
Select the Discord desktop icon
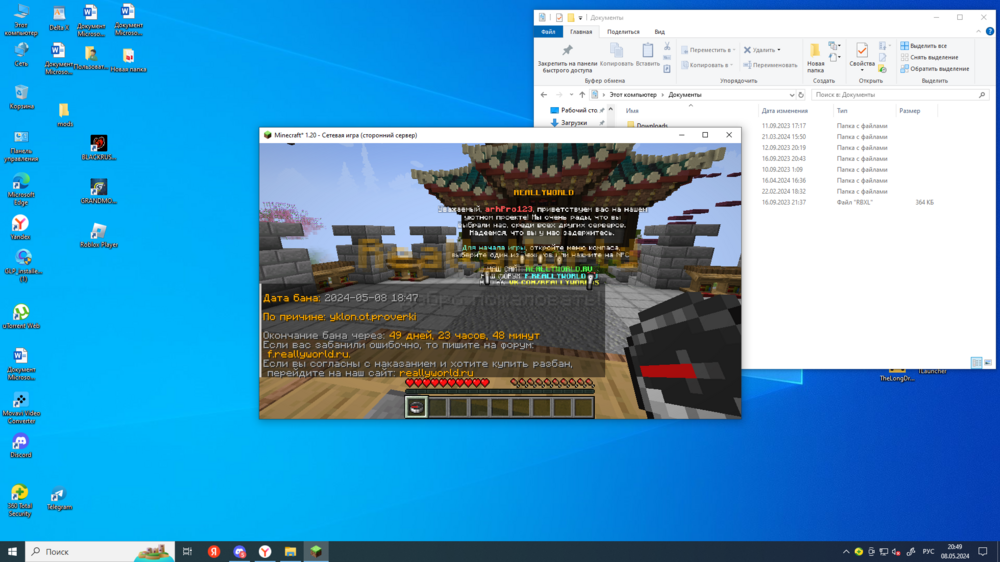coord(20,446)
